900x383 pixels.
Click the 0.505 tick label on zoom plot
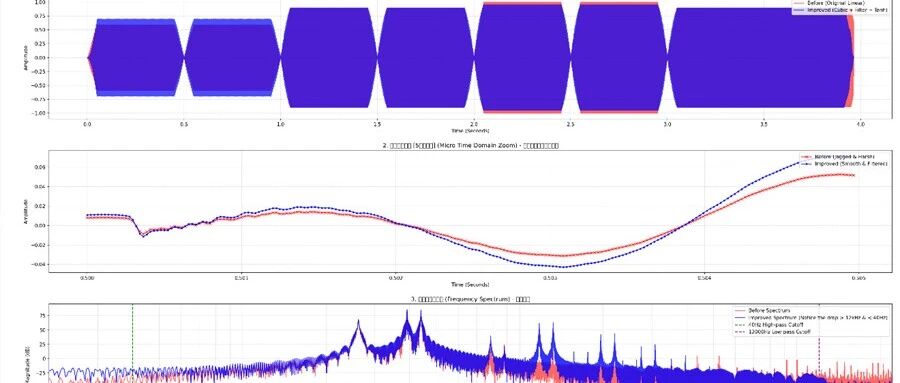pos(859,277)
